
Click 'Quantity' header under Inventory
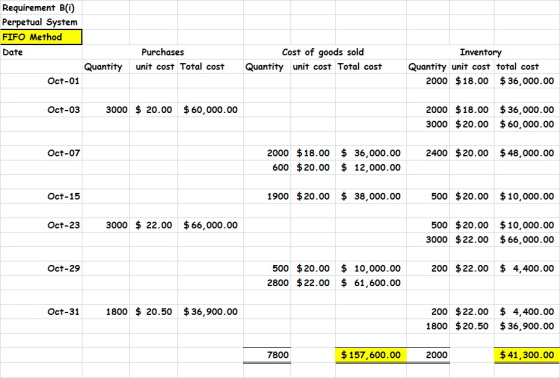tap(428, 66)
